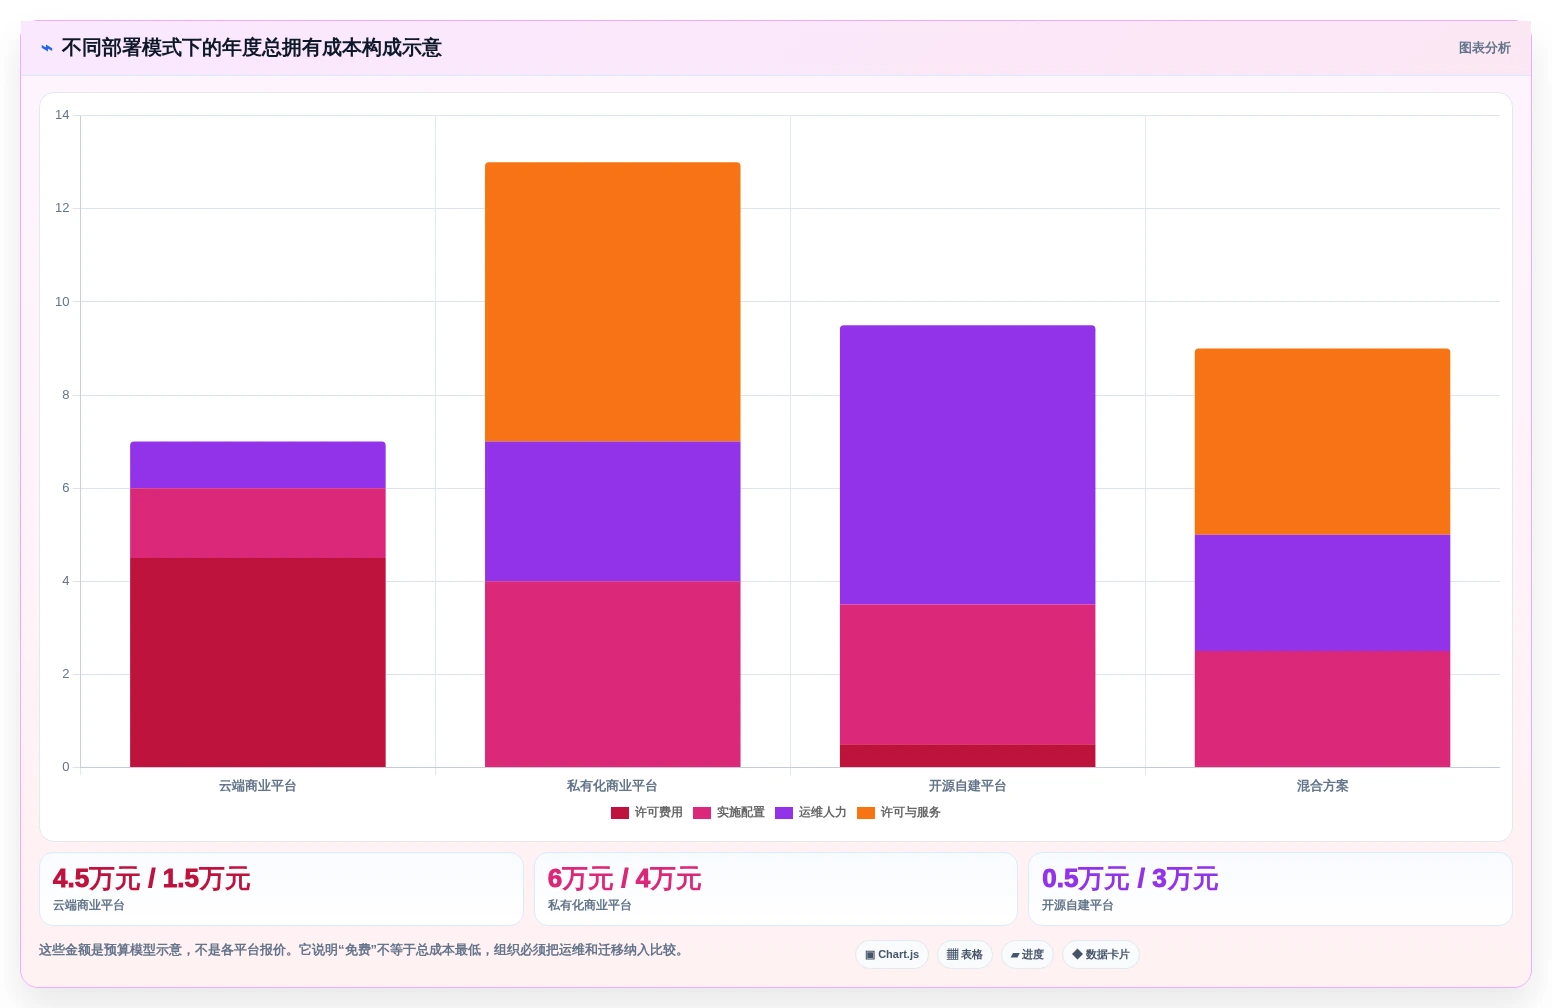1552x1008 pixels.
Task: Click the 表格 tag chip
Action: pyautogui.click(x=965, y=955)
